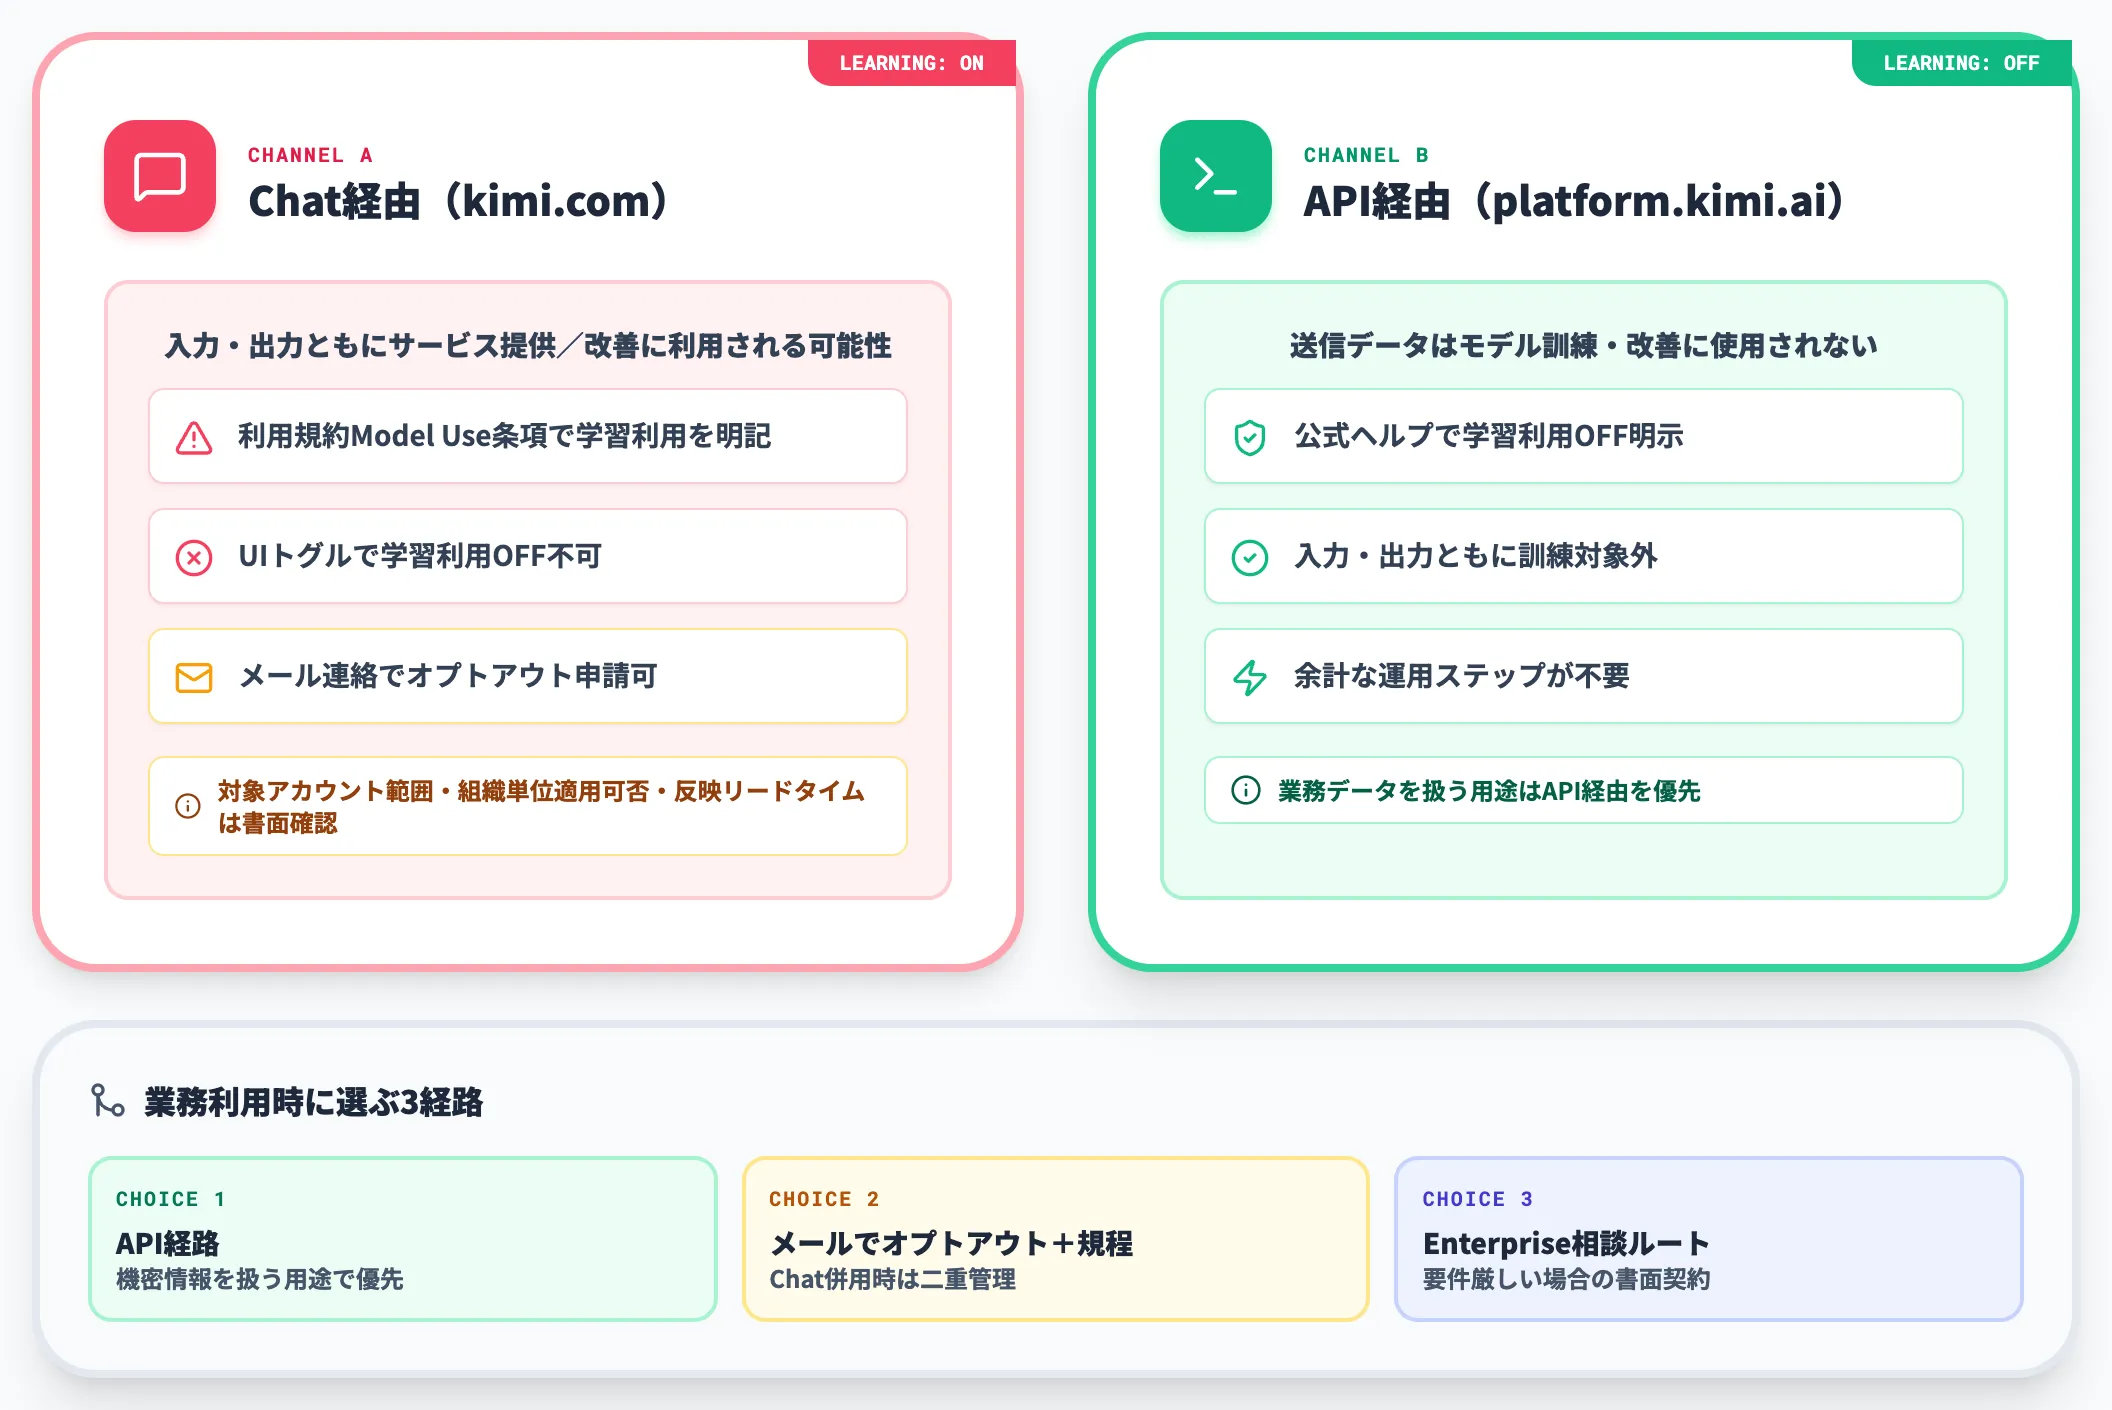Viewport: 2112px width, 1410px height.
Task: Click the 業務データを扱う用途はAPI経由を優先 note
Action: point(1584,790)
